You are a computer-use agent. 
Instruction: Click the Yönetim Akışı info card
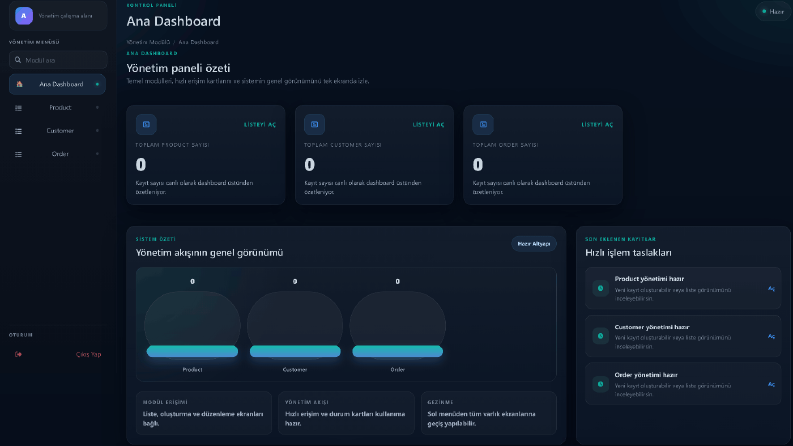click(x=346, y=413)
